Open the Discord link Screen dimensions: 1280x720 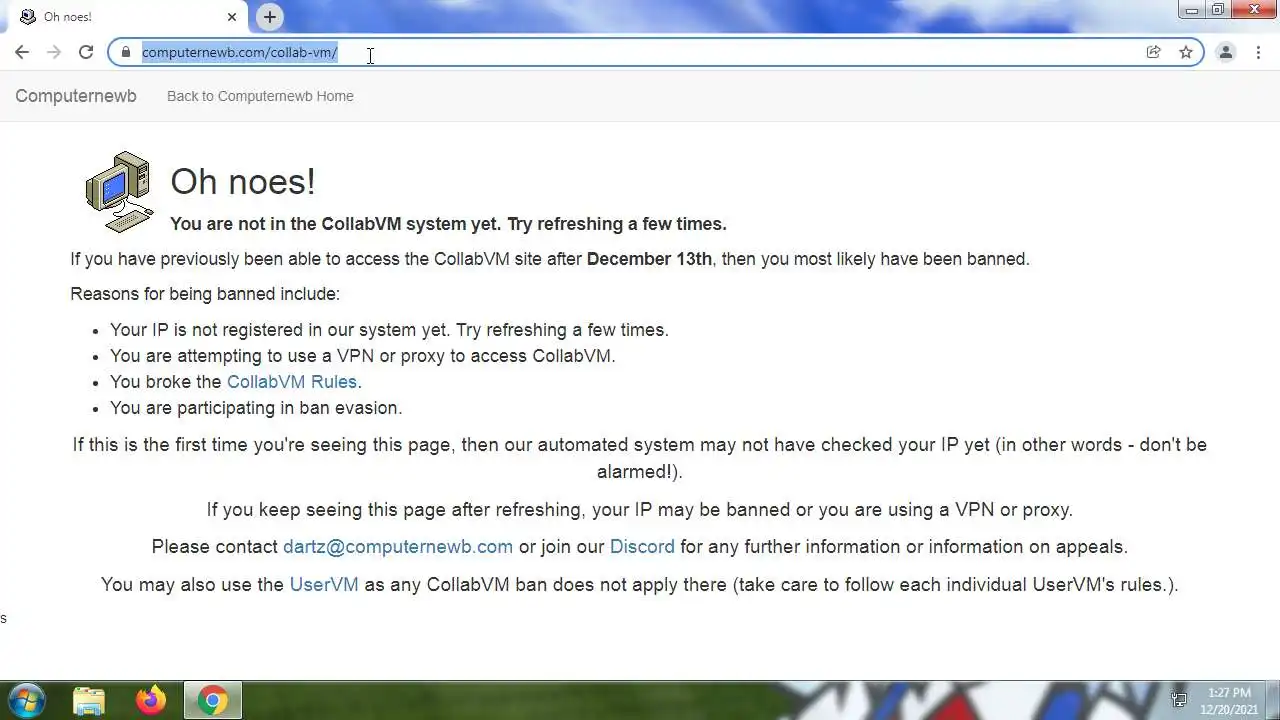tap(642, 547)
